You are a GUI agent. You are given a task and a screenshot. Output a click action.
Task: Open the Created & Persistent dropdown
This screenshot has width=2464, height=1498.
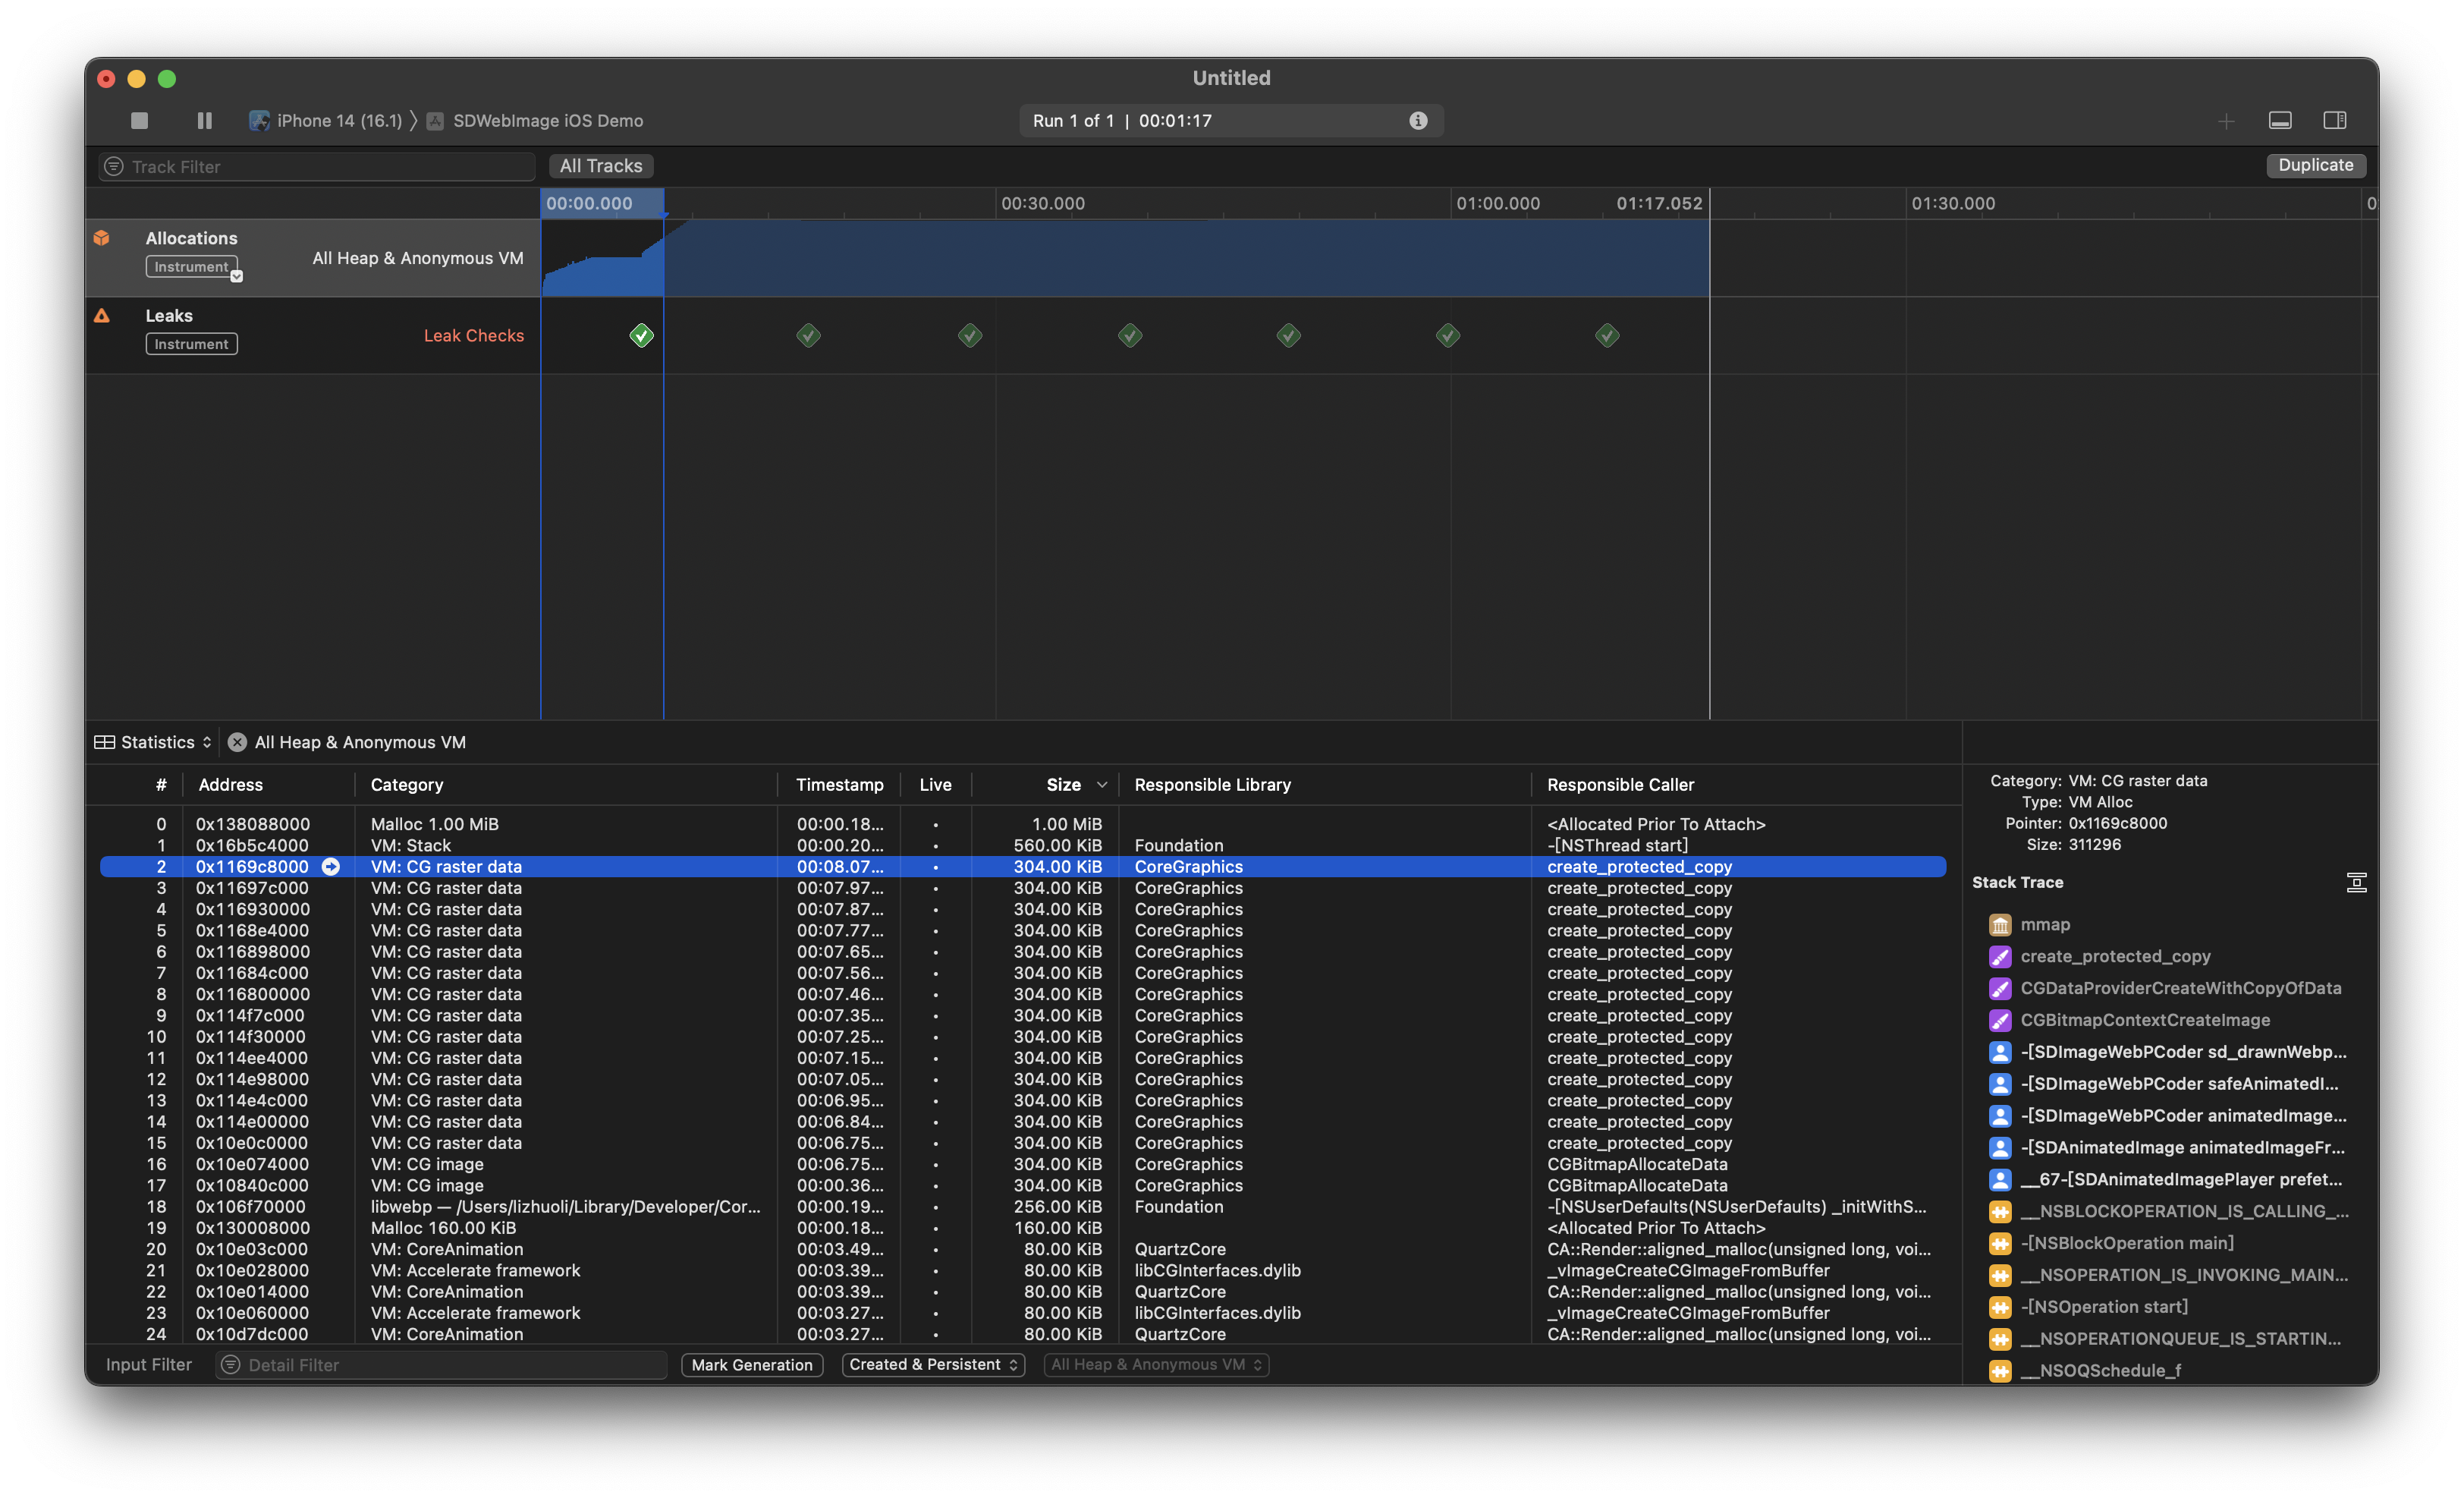933,1365
